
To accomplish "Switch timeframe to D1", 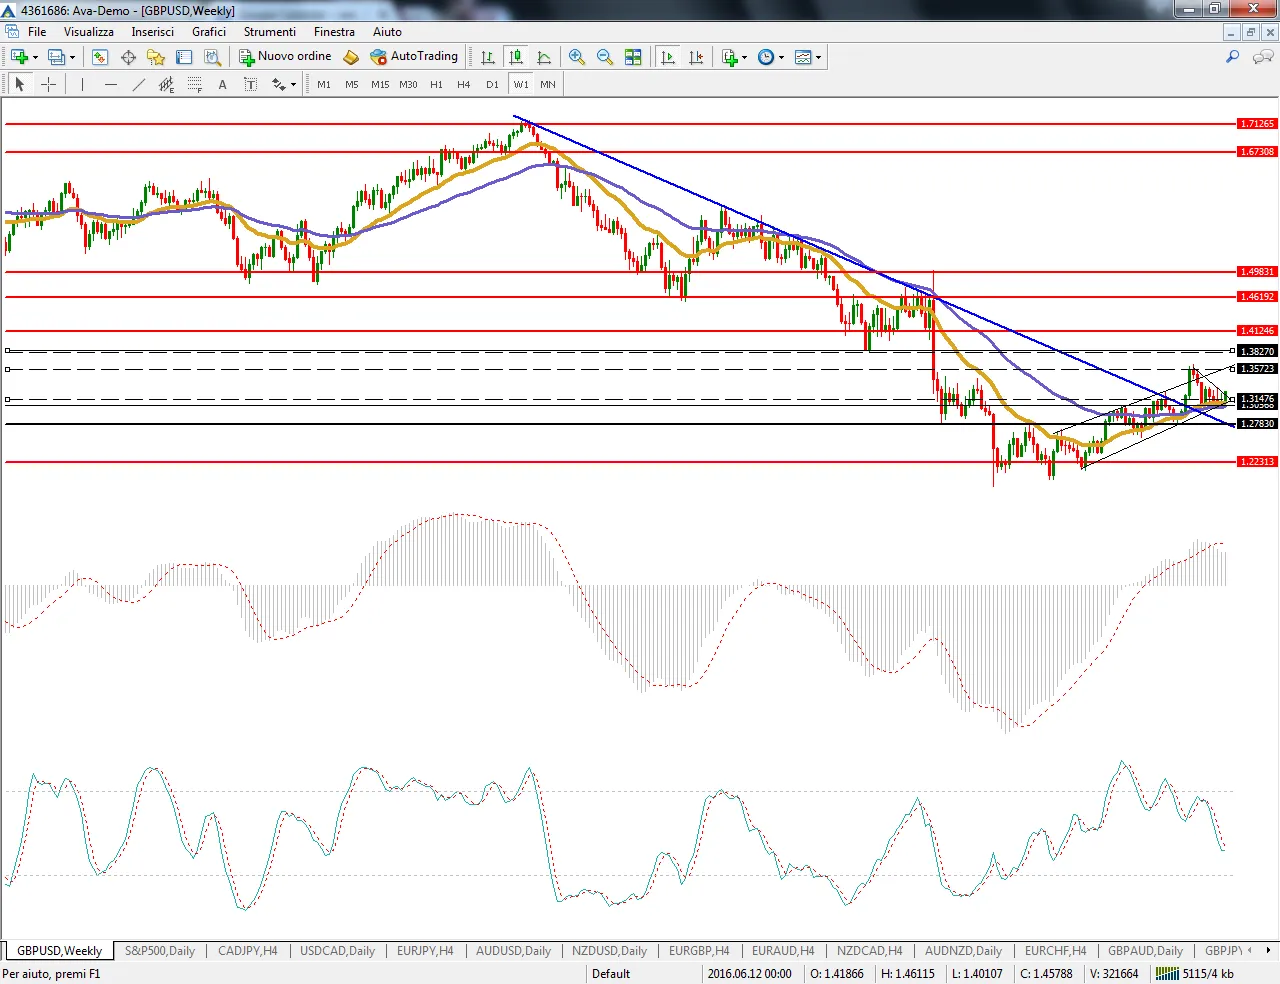I will [x=492, y=84].
